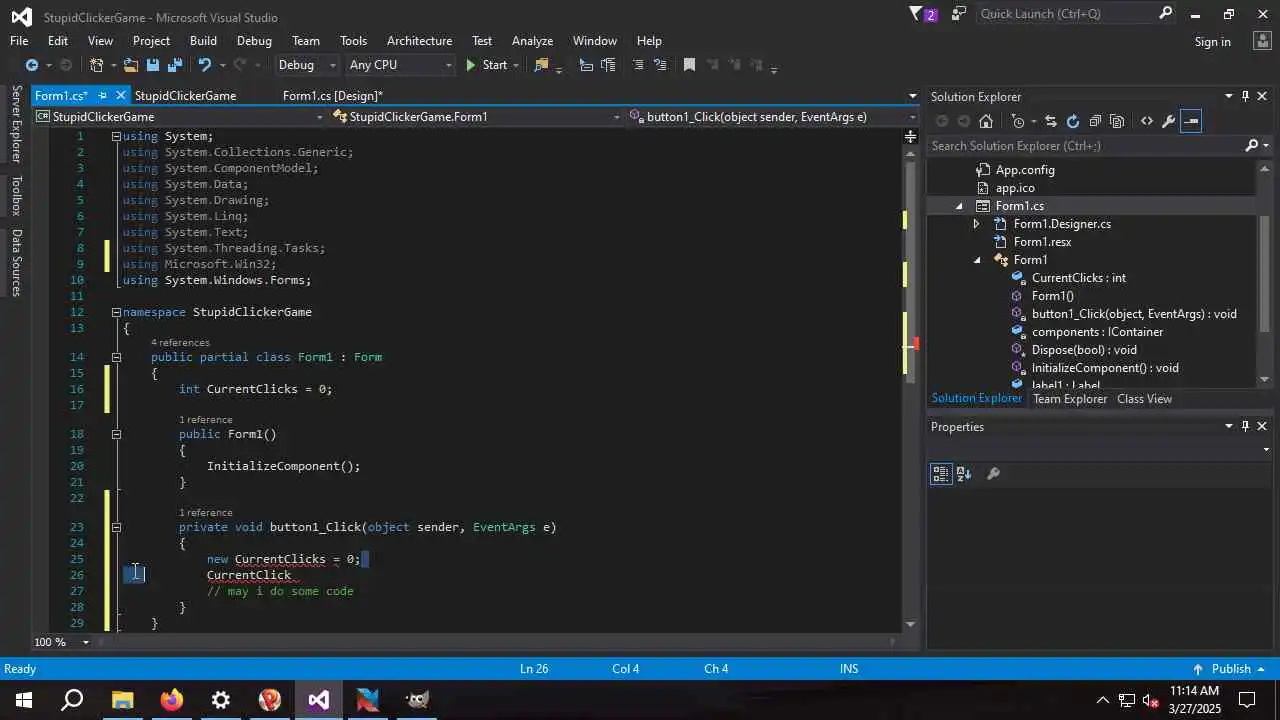
Task: Open the Any CPU platform dropdown
Action: (400, 65)
